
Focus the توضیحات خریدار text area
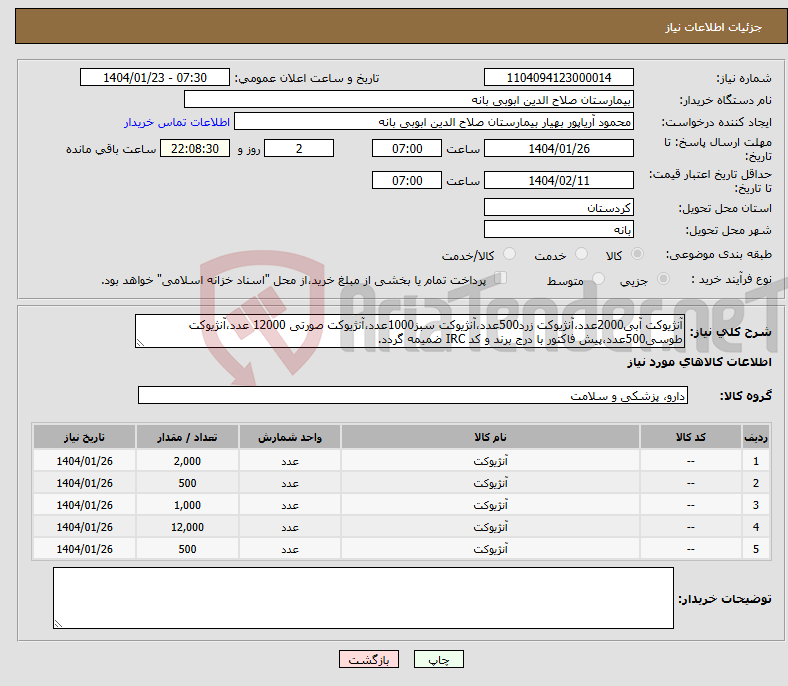(x=363, y=598)
